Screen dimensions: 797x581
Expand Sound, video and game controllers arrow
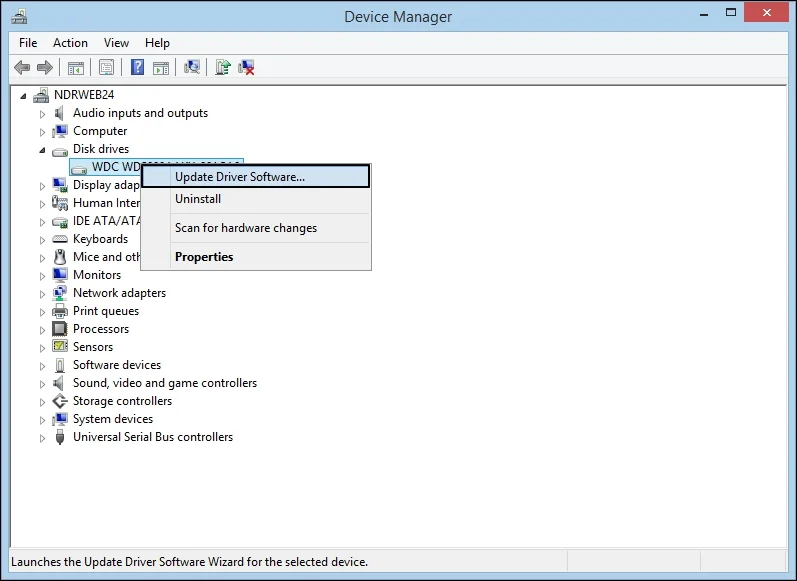(x=42, y=384)
